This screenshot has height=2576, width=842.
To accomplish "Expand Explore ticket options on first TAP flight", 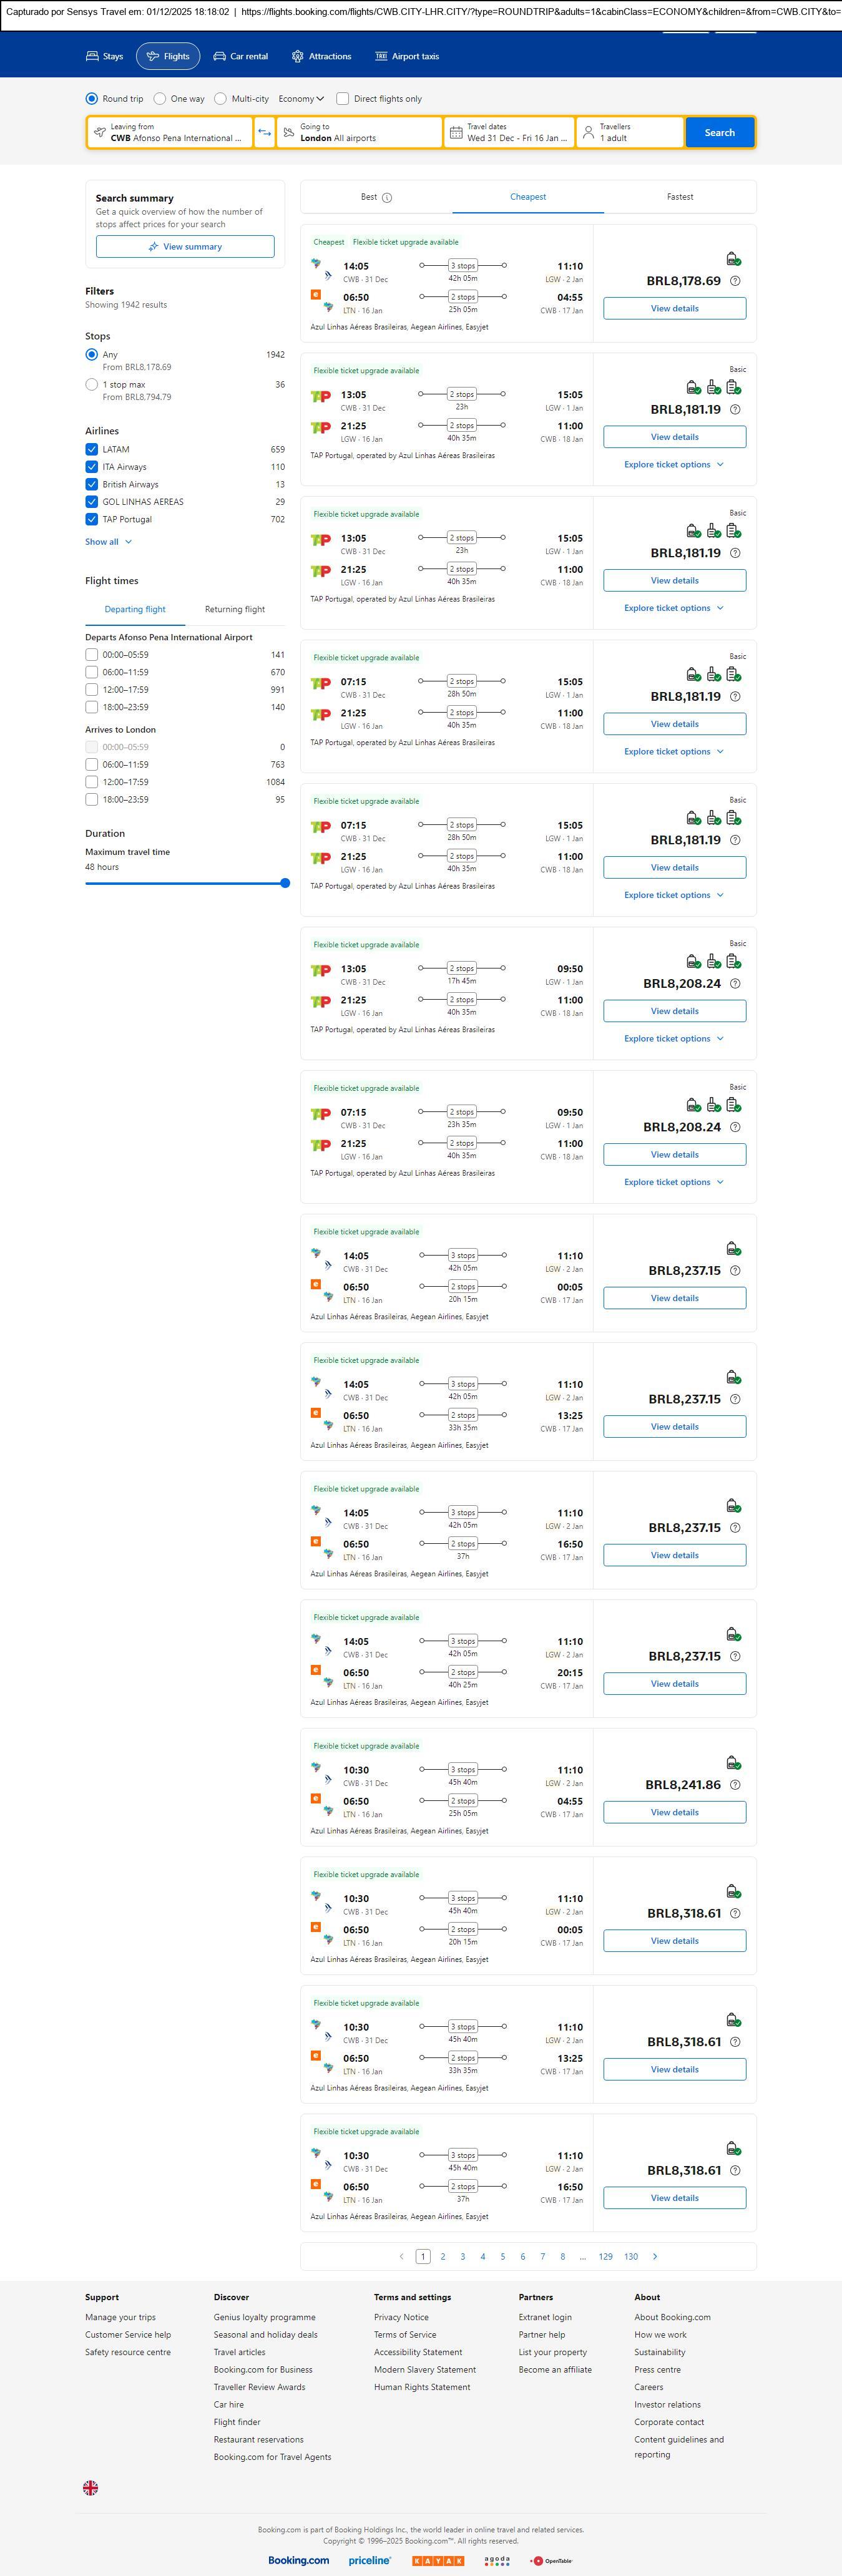I will pos(673,465).
